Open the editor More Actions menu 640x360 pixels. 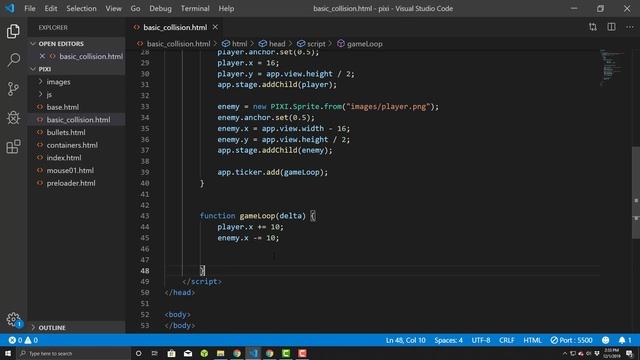[x=630, y=27]
